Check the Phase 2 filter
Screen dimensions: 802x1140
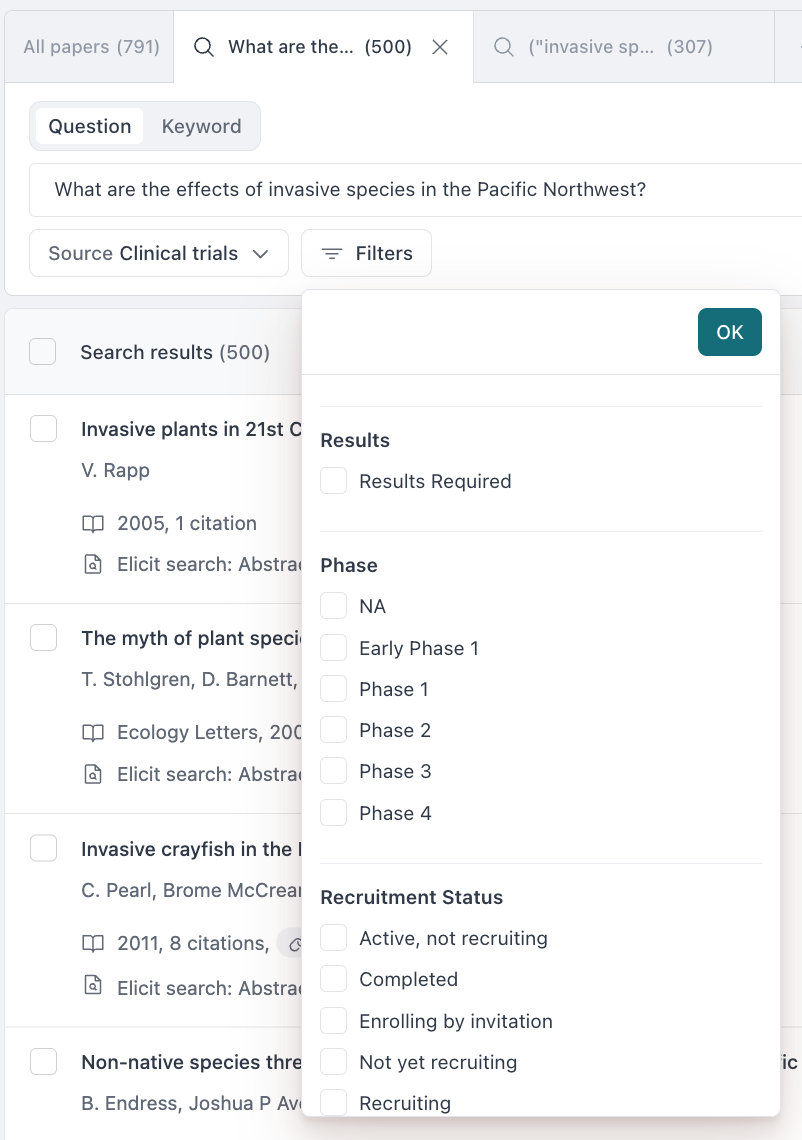click(334, 731)
